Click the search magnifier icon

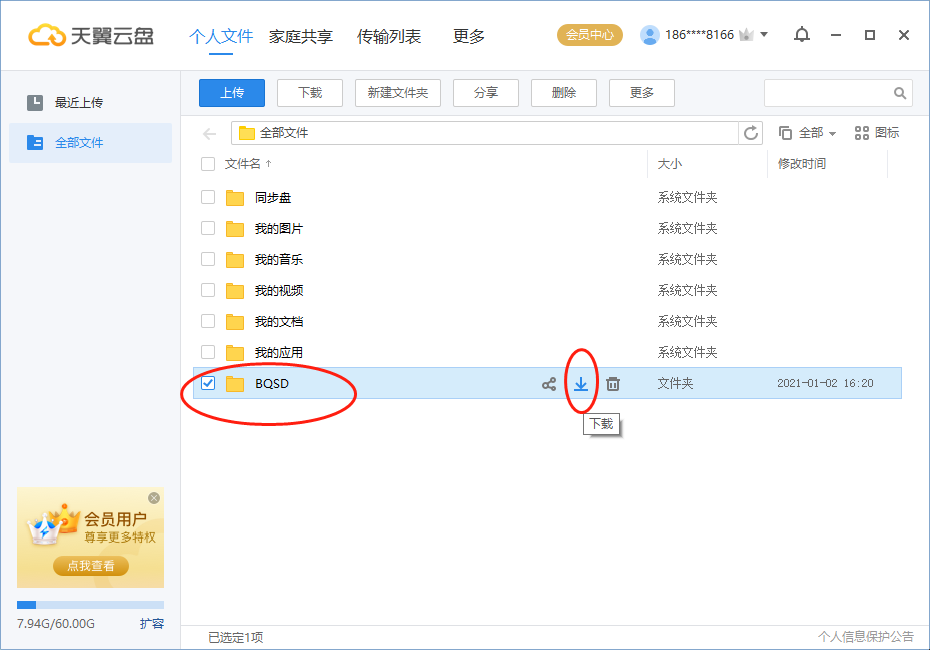(900, 93)
